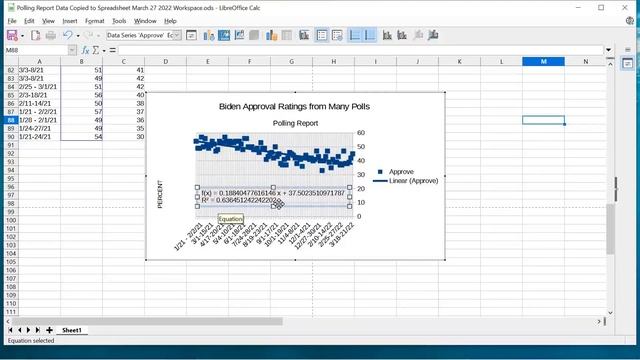640x360 pixels.
Task: Click the Y Axis format icon
Action: [x=402, y=36]
